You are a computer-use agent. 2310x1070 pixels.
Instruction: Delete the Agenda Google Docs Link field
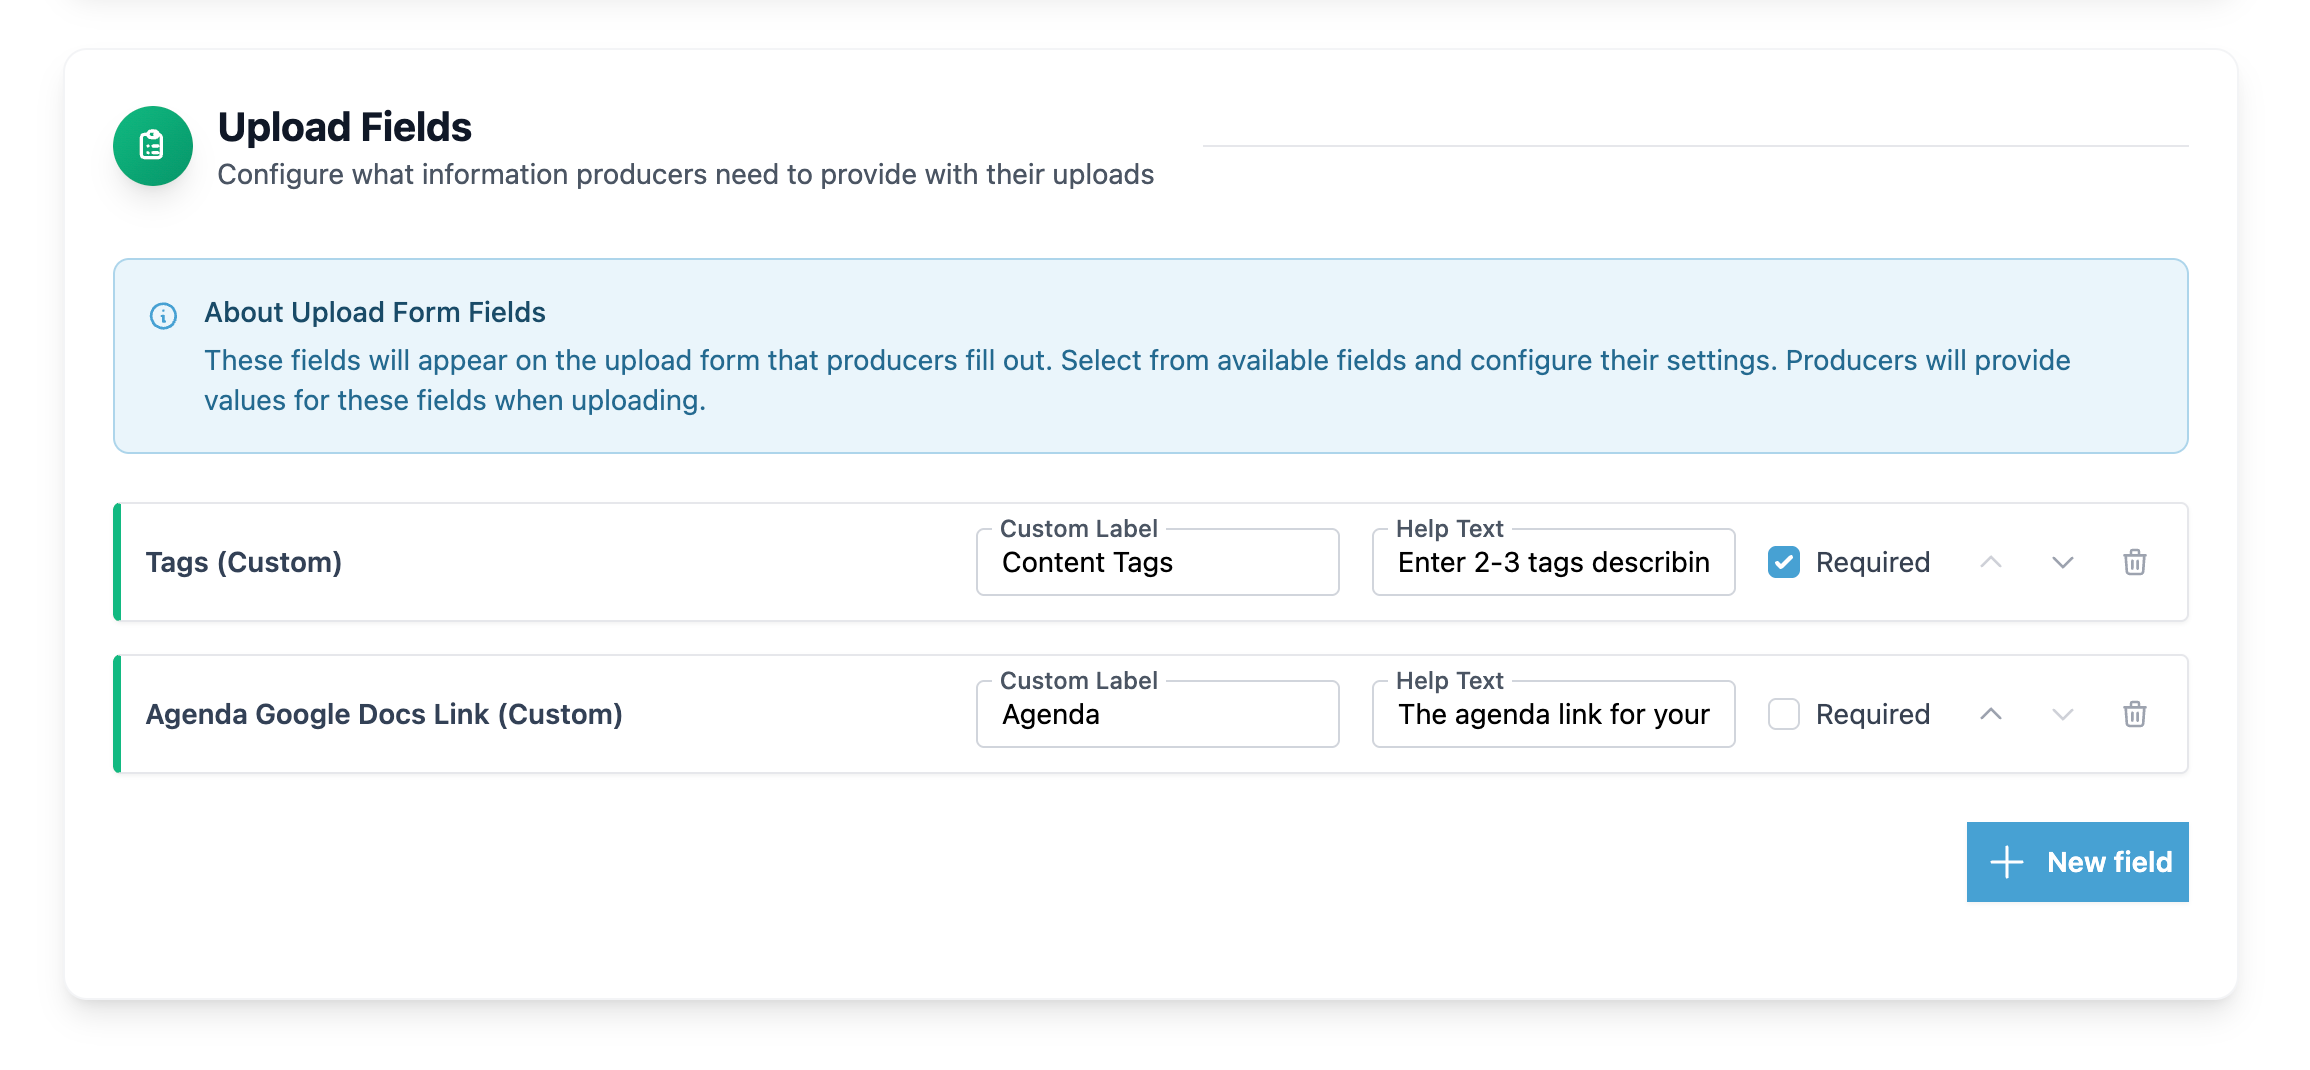pos(2135,714)
